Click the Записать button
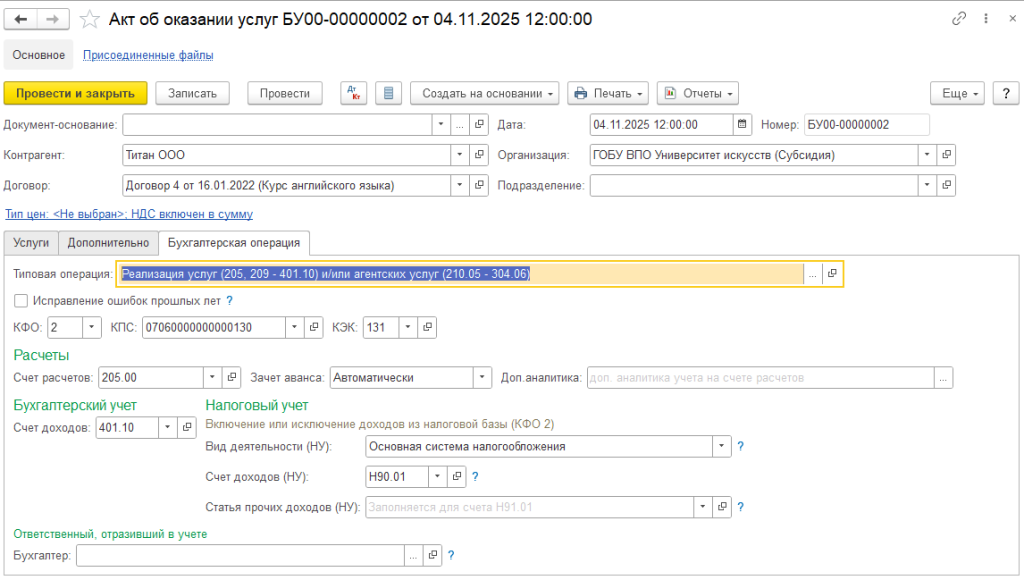The height and width of the screenshot is (580, 1024). 193,93
